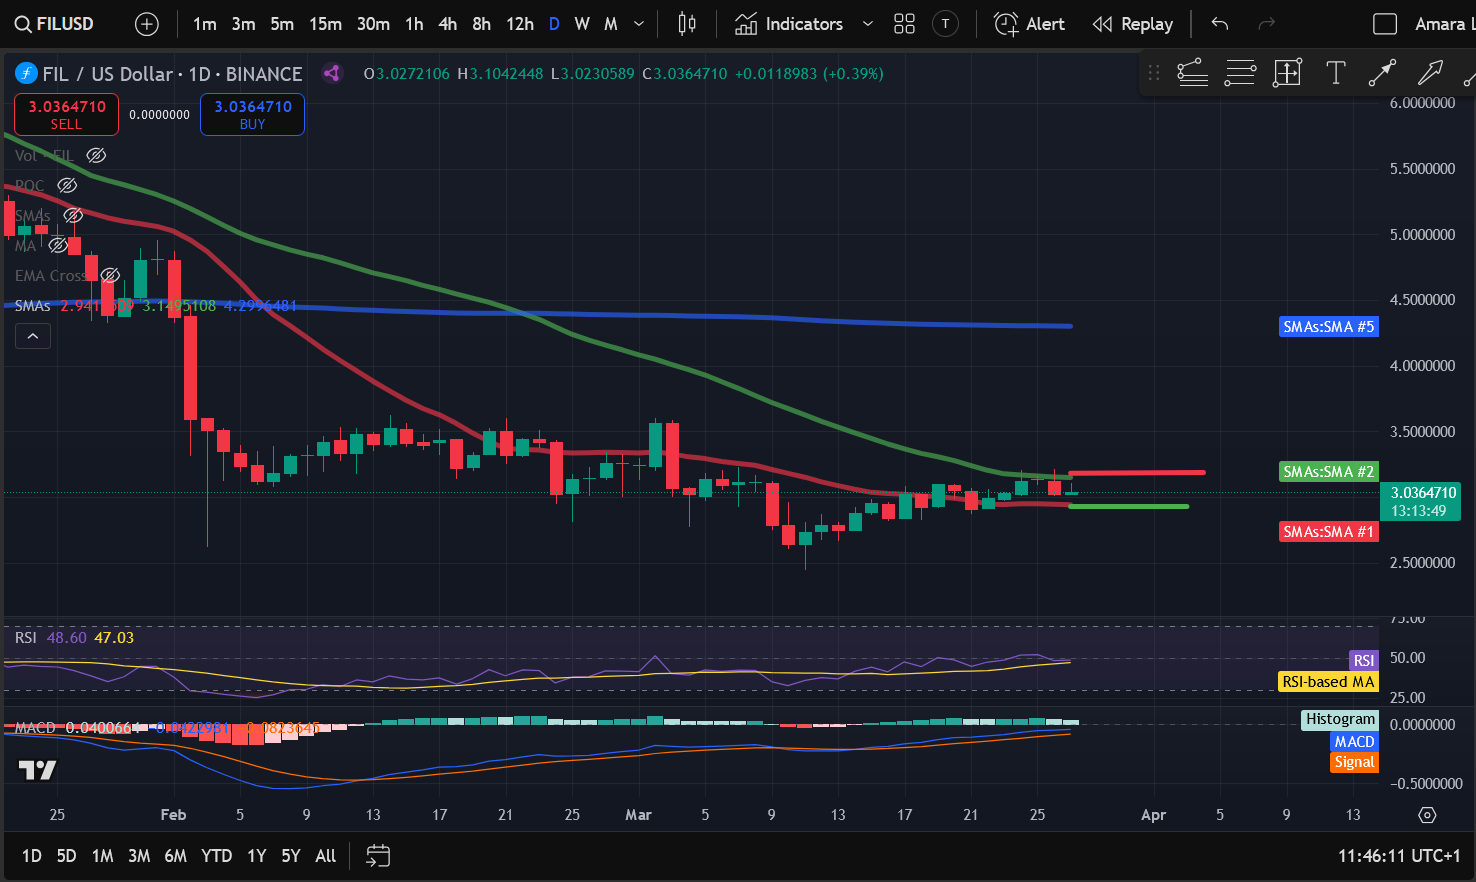Select the 8h interval
Viewport: 1476px width, 882px height.
(482, 24)
